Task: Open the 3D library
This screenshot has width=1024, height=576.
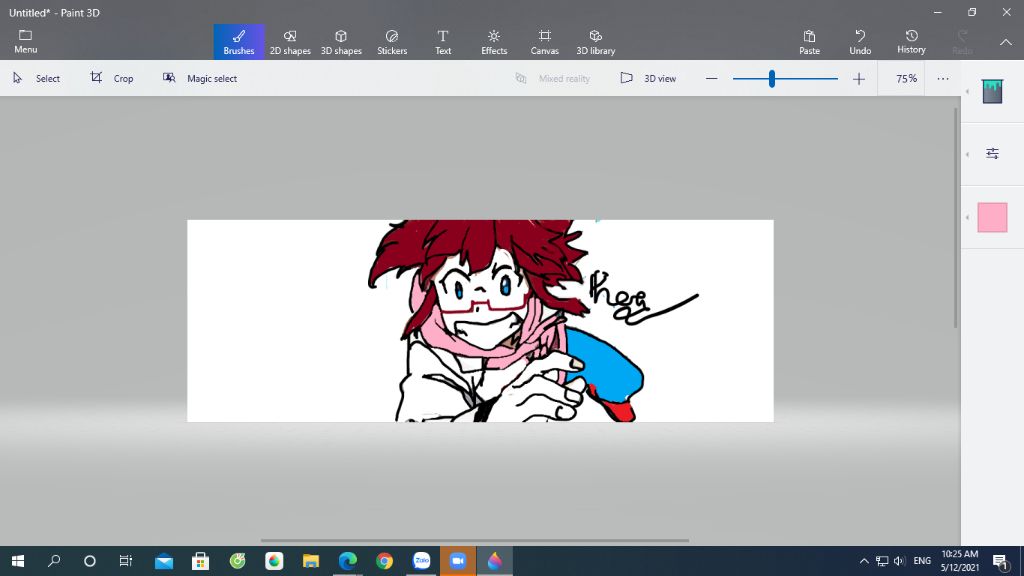Action: coord(596,42)
